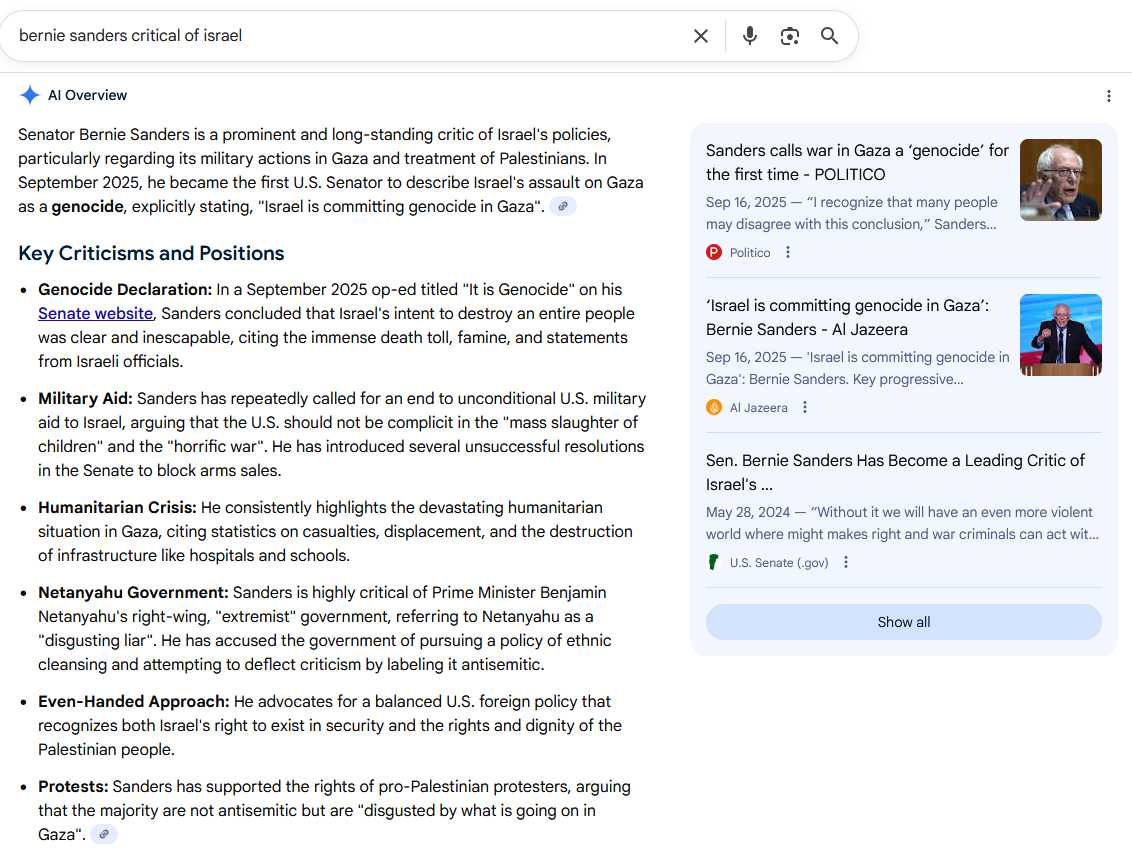The image size is (1132, 852).
Task: Click inside the search query field
Action: click(x=347, y=35)
